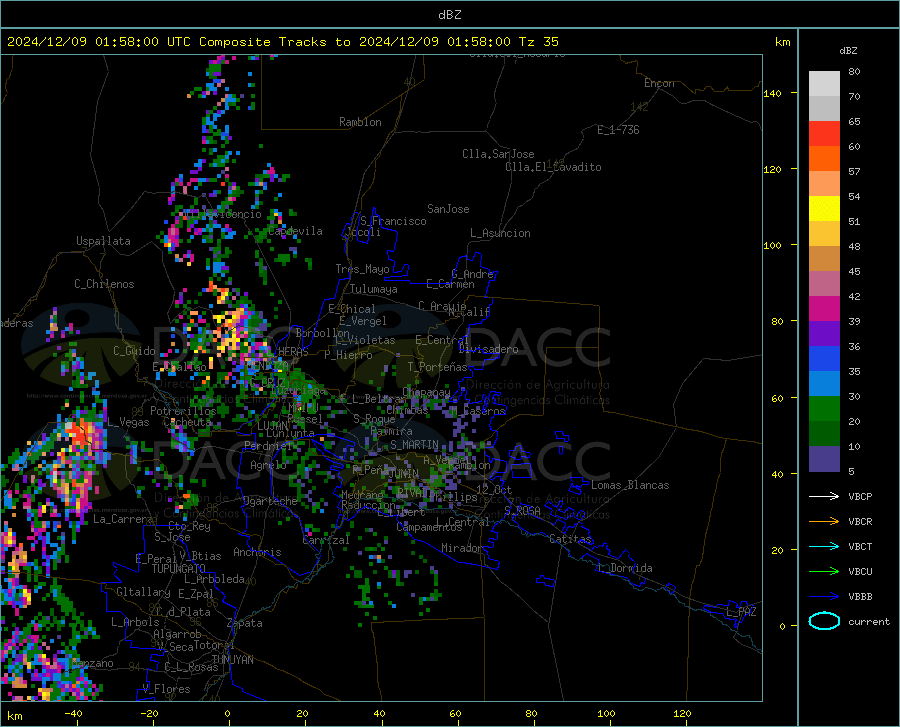Click the E_Vergel map label
Image resolution: width=900 pixels, height=727 pixels.
click(363, 321)
